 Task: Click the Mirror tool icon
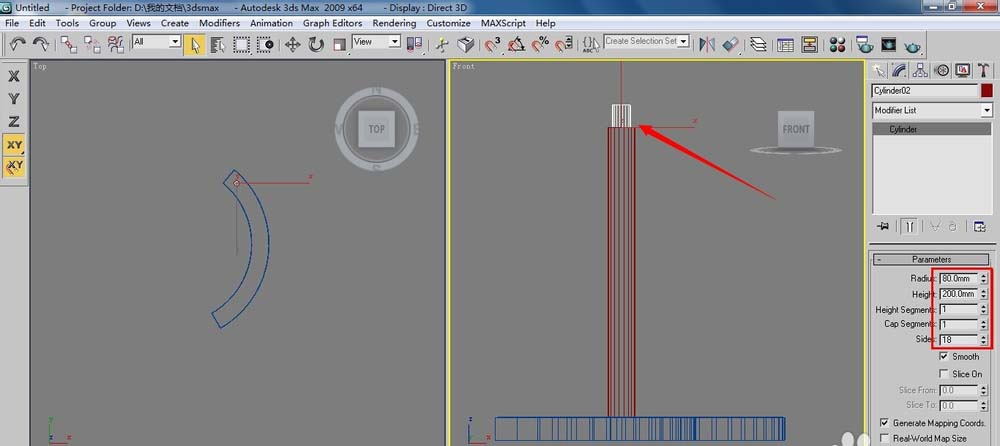click(707, 44)
